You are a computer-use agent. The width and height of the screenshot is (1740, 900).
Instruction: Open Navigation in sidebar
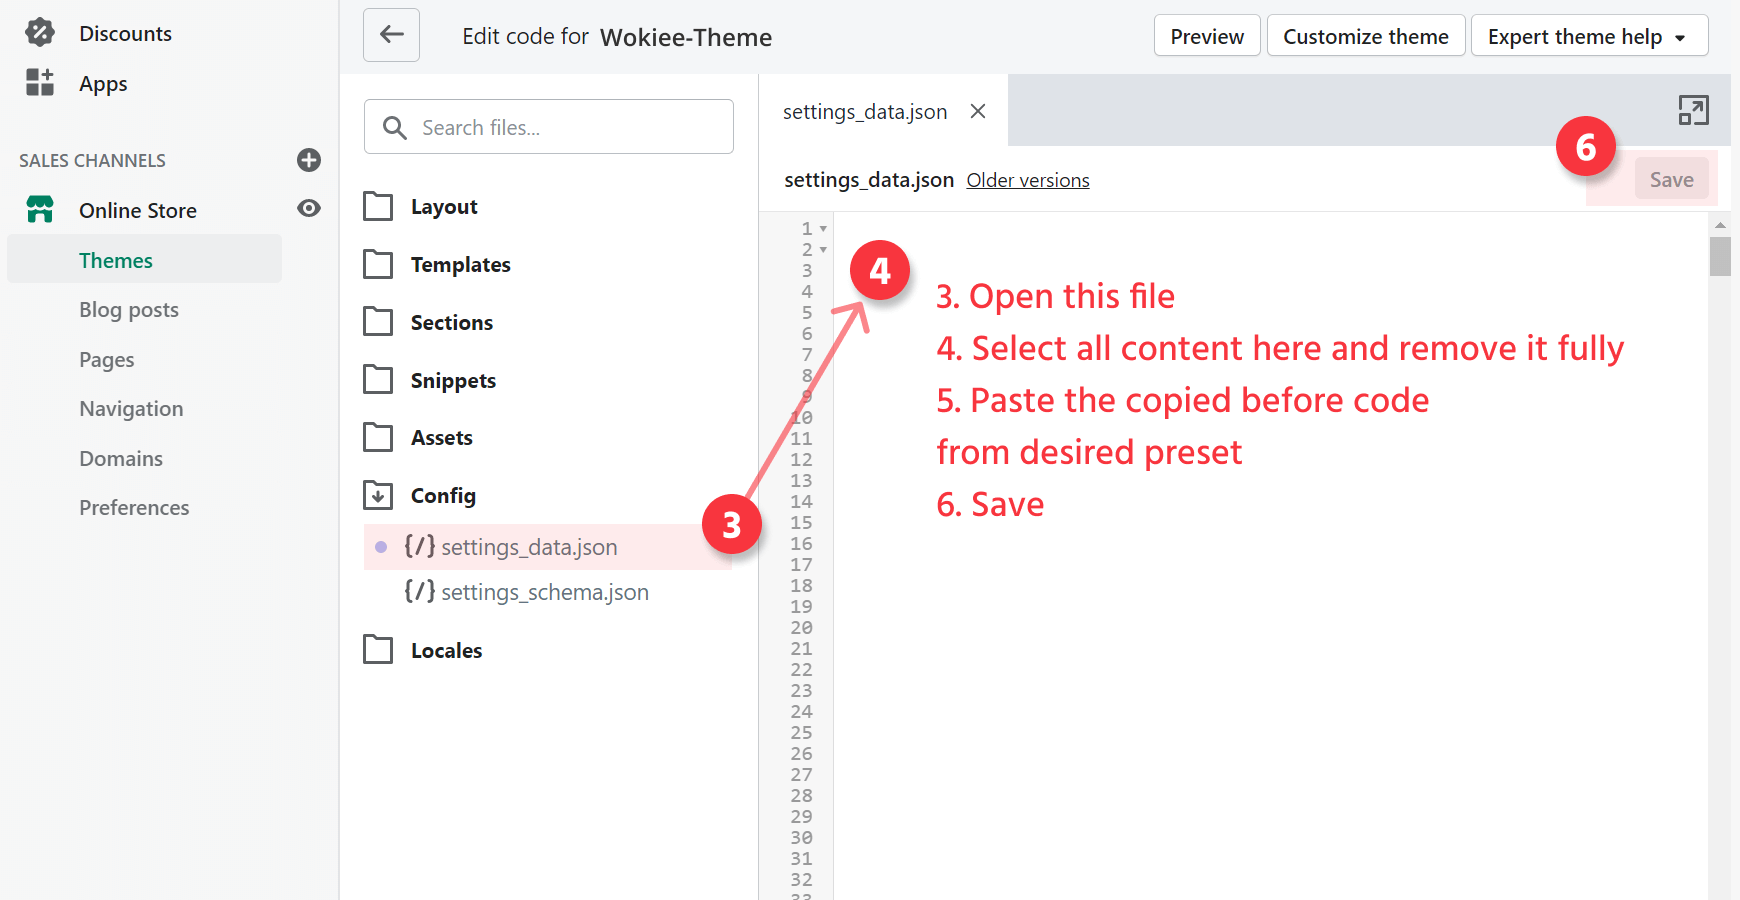(131, 409)
